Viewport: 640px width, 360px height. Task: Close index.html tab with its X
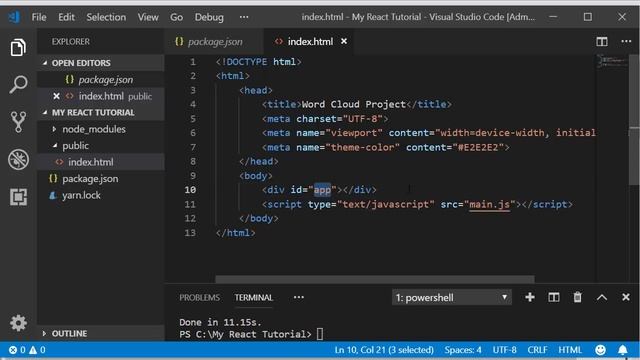pos(344,41)
